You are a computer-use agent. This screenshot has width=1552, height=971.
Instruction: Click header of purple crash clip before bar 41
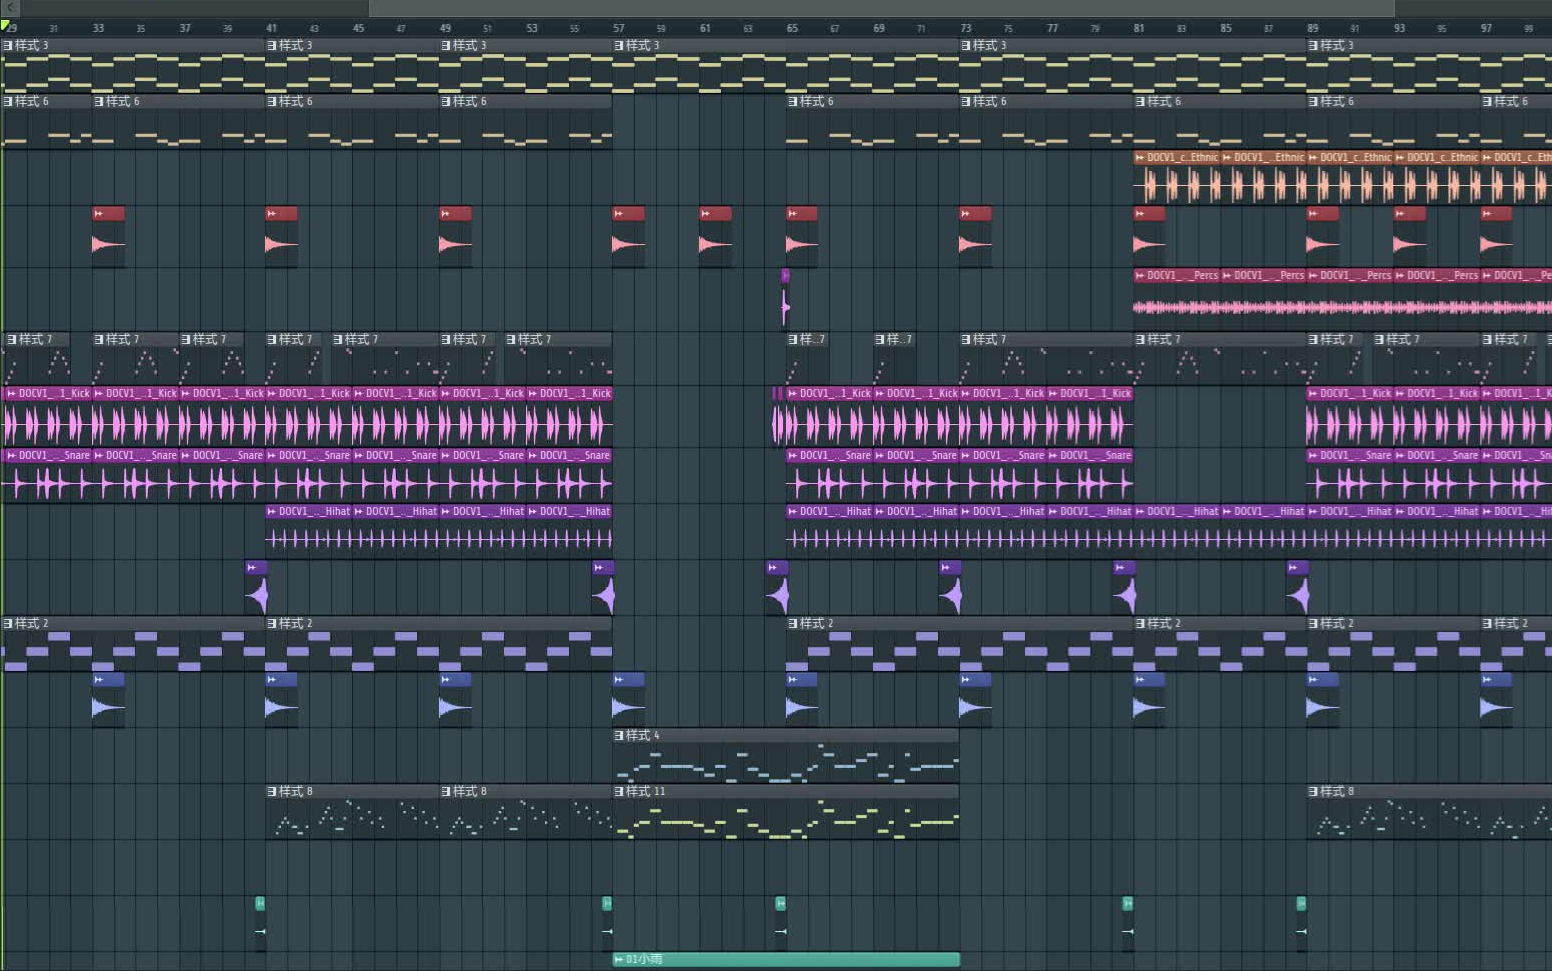click(256, 567)
